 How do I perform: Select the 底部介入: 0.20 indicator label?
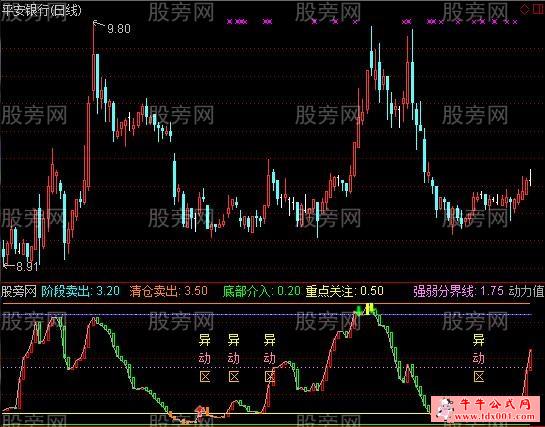tap(262, 291)
